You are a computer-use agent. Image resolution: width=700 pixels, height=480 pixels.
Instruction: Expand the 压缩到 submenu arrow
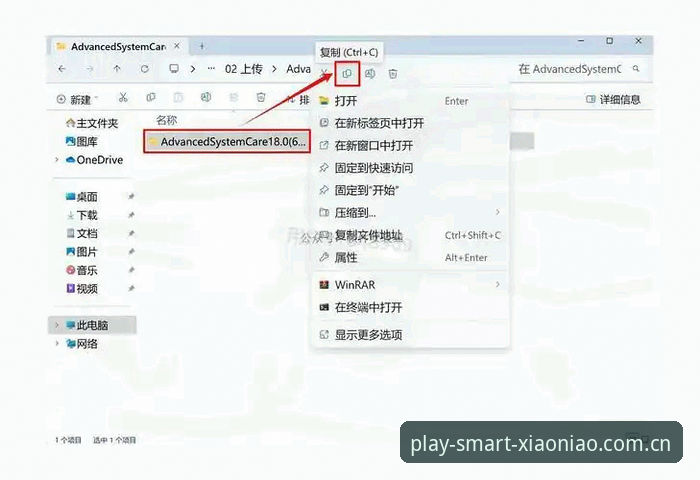(498, 212)
